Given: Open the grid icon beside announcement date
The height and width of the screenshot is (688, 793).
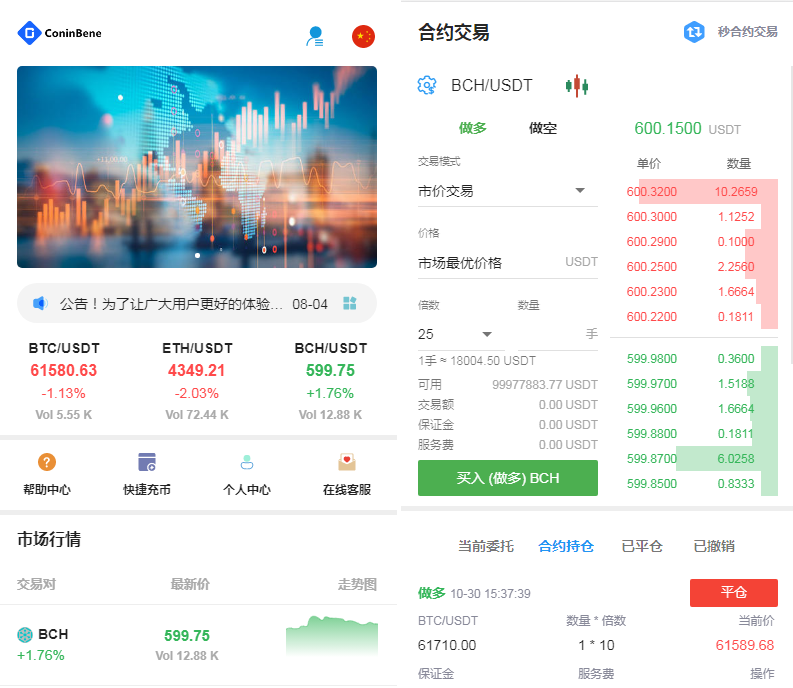Looking at the screenshot, I should pyautogui.click(x=350, y=303).
